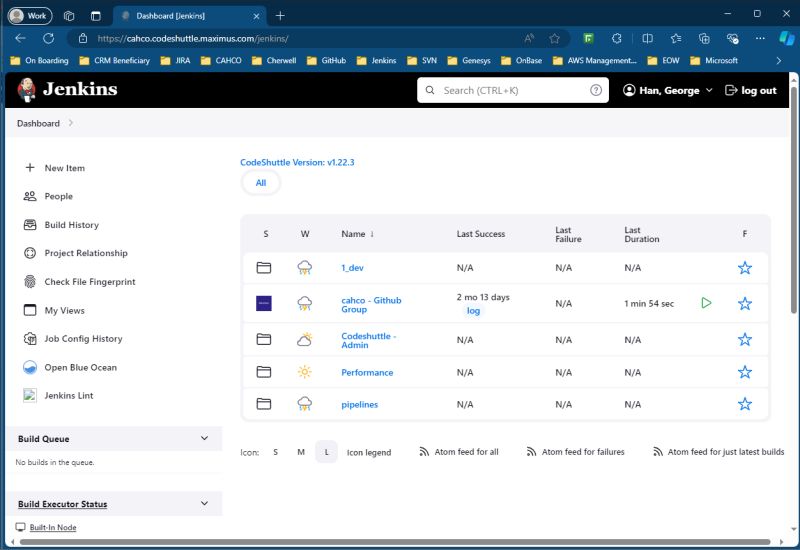Viewport: 800px width, 550px height.
Task: Open Han, George user dropdown arrow
Action: [709, 90]
